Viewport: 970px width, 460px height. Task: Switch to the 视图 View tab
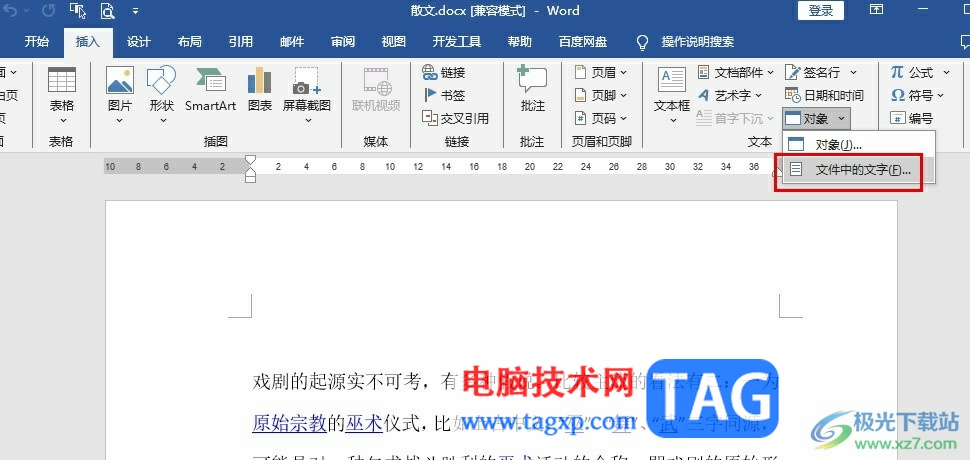[x=393, y=42]
